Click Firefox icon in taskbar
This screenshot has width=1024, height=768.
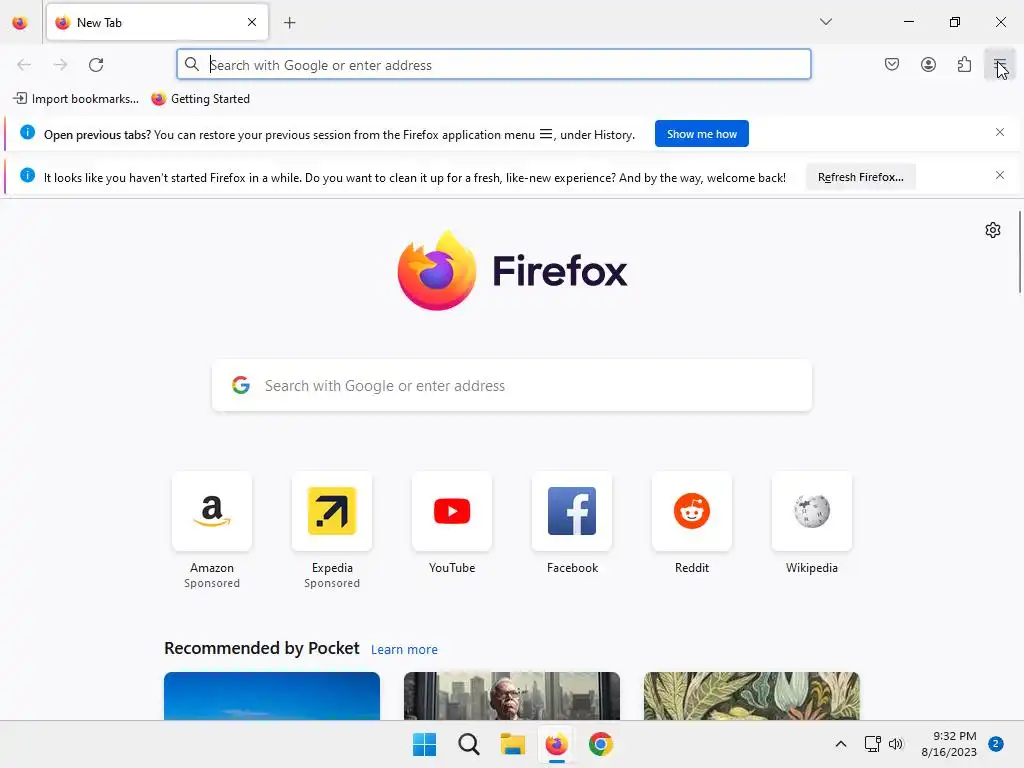(x=556, y=744)
